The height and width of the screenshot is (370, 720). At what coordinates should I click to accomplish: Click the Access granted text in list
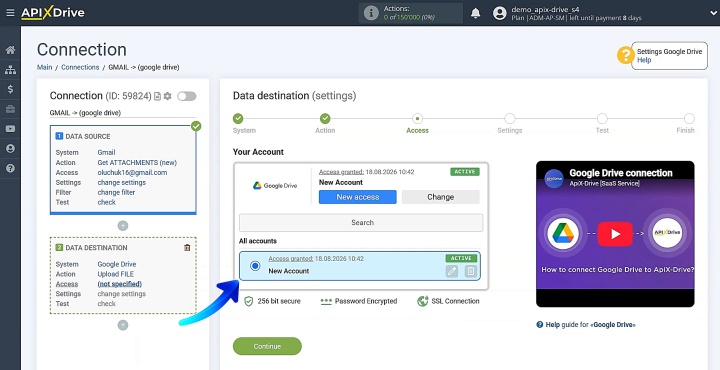[x=291, y=258]
